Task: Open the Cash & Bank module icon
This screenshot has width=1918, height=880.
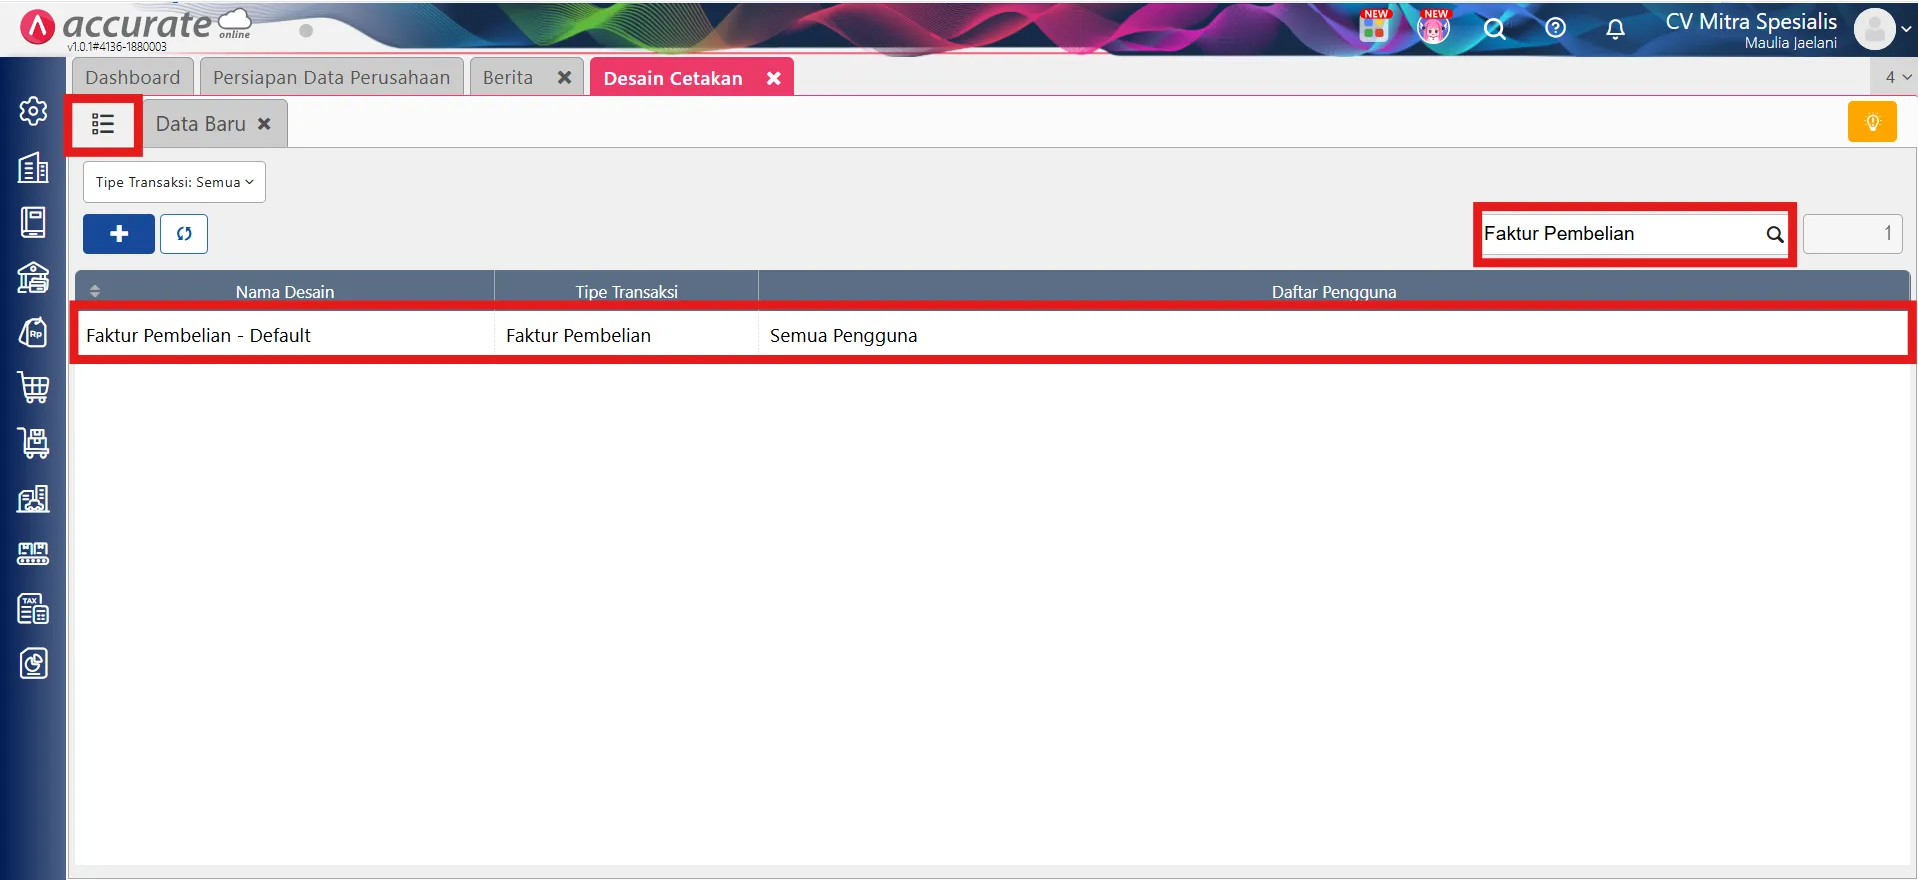Action: tap(33, 277)
